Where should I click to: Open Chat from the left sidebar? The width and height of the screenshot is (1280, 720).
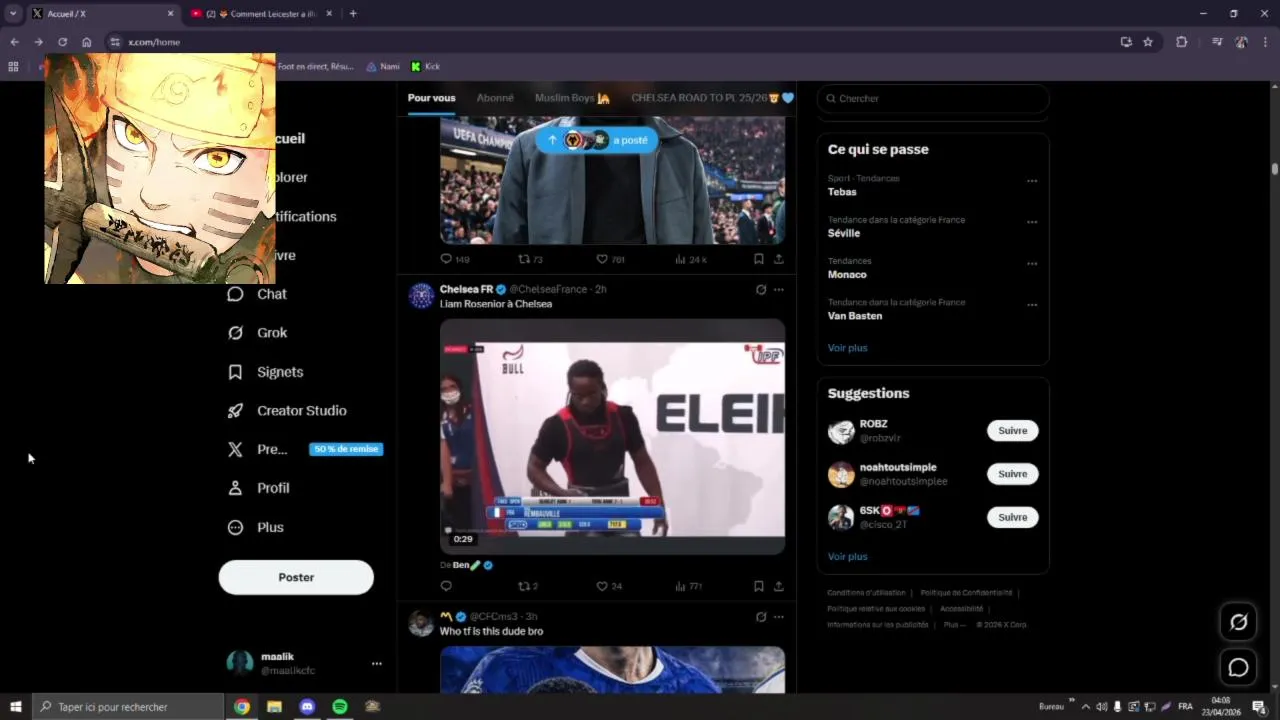(257, 294)
